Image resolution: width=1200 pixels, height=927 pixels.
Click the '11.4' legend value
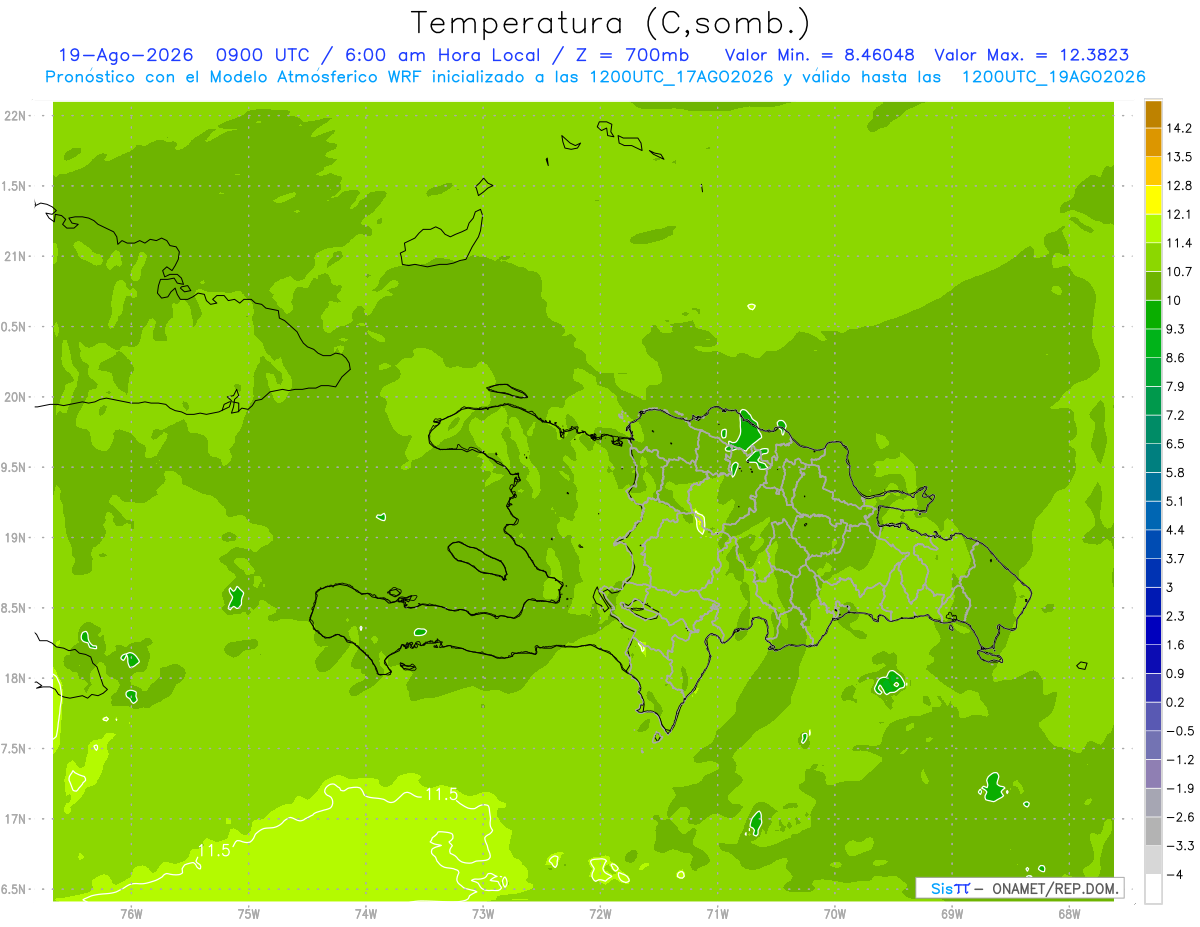(1180, 243)
